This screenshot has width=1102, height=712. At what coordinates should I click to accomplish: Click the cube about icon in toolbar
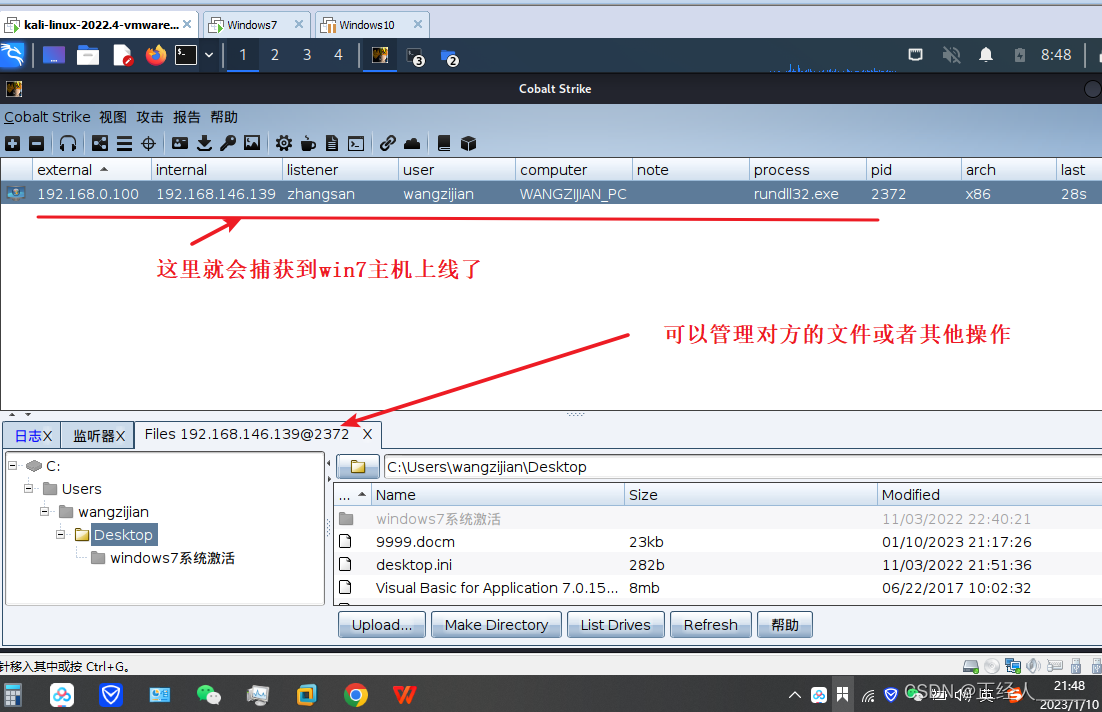pyautogui.click(x=468, y=143)
